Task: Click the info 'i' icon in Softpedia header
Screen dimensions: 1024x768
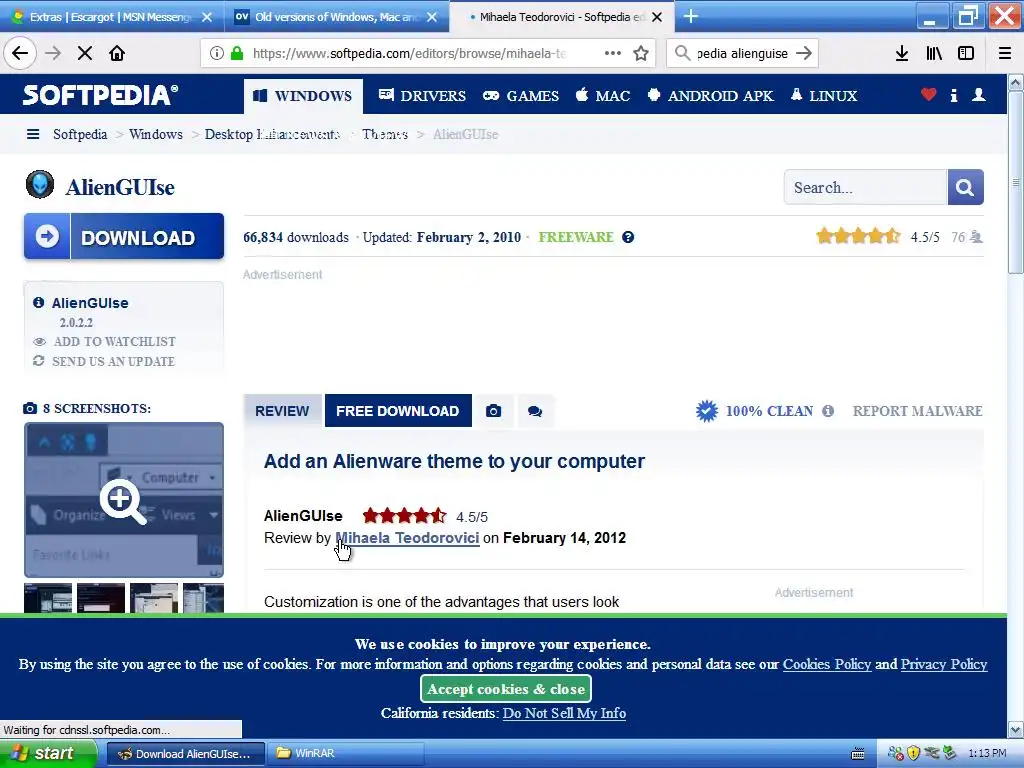Action: pyautogui.click(x=954, y=95)
